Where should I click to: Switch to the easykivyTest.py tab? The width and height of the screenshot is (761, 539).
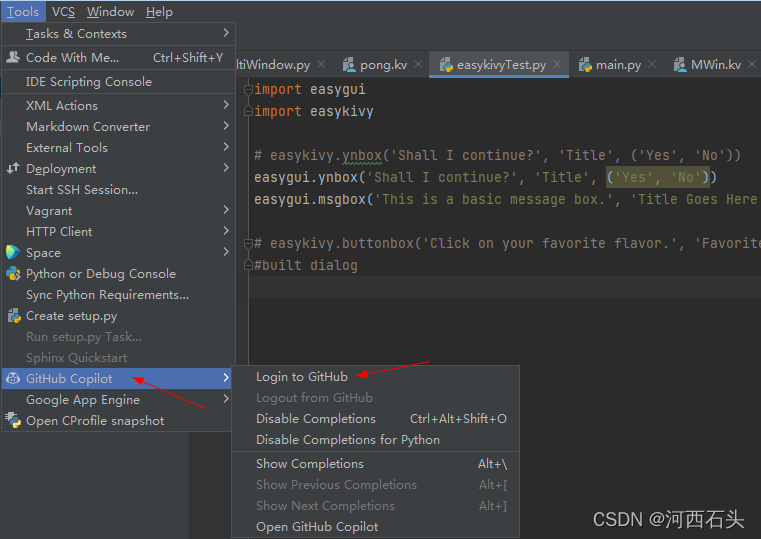point(499,65)
